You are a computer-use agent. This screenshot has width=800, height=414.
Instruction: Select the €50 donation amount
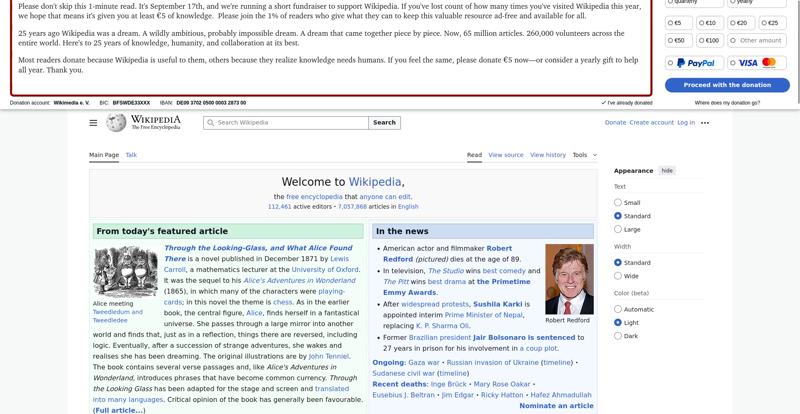click(679, 40)
